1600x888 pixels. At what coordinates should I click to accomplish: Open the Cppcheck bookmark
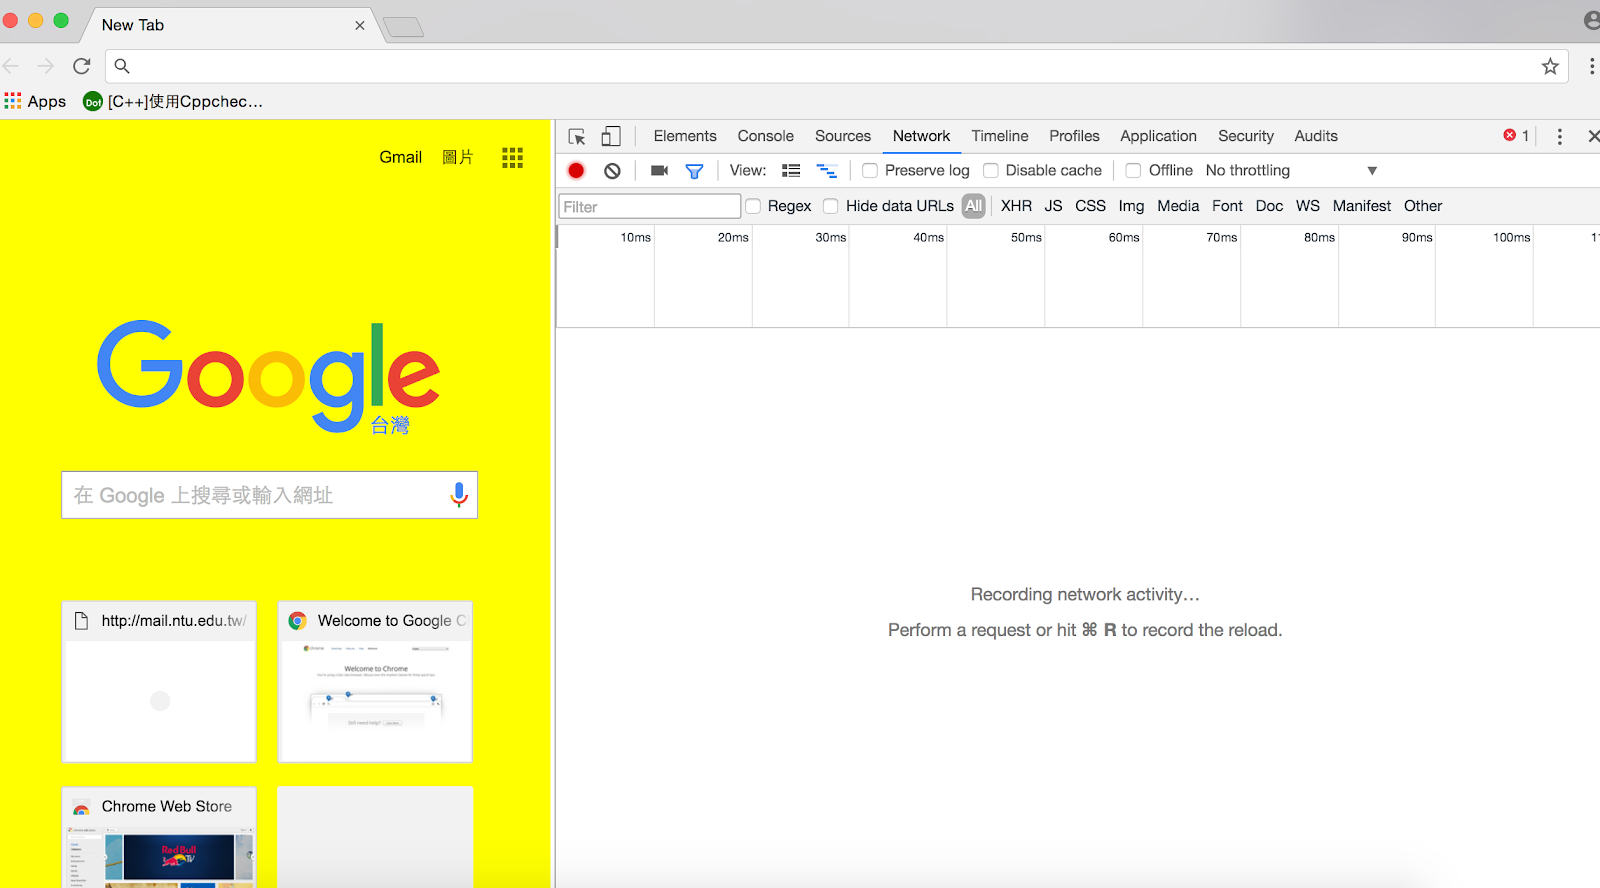[x=173, y=101]
